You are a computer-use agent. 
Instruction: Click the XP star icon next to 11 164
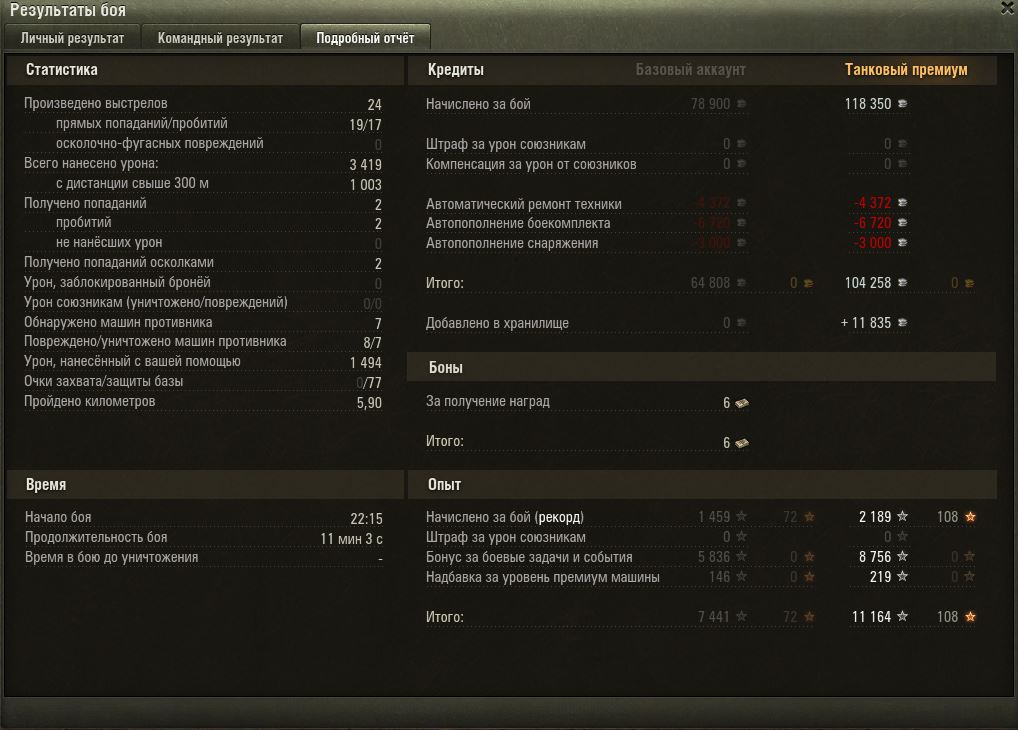pos(902,616)
